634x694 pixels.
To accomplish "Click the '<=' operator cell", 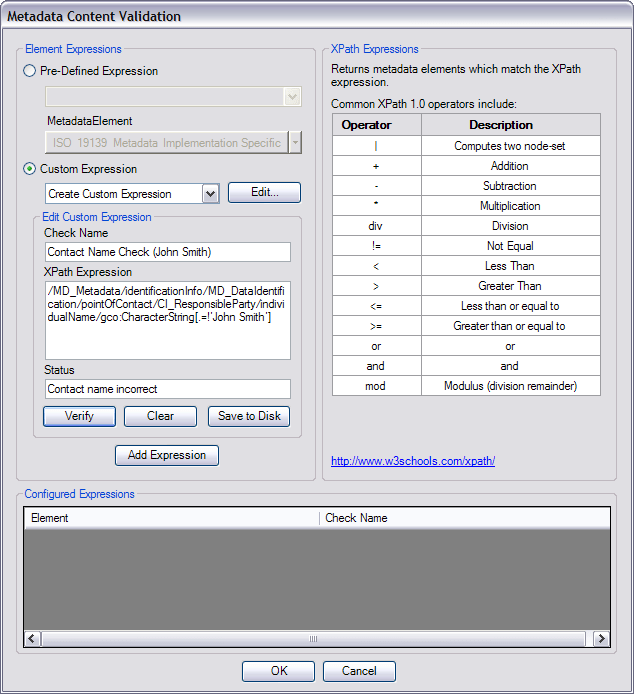I will click(376, 306).
